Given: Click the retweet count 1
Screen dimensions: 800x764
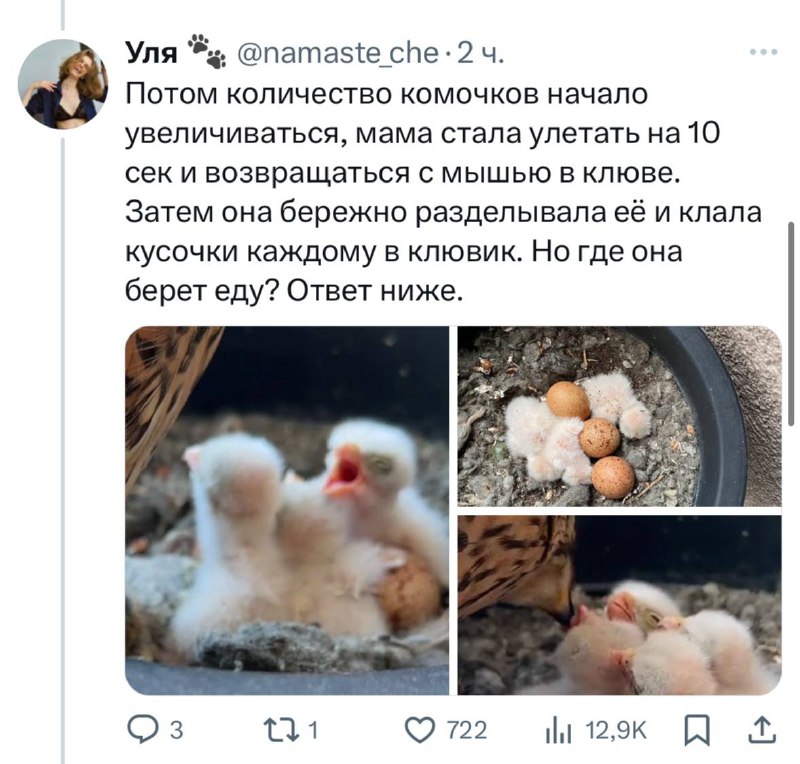Looking at the screenshot, I should coord(313,730).
